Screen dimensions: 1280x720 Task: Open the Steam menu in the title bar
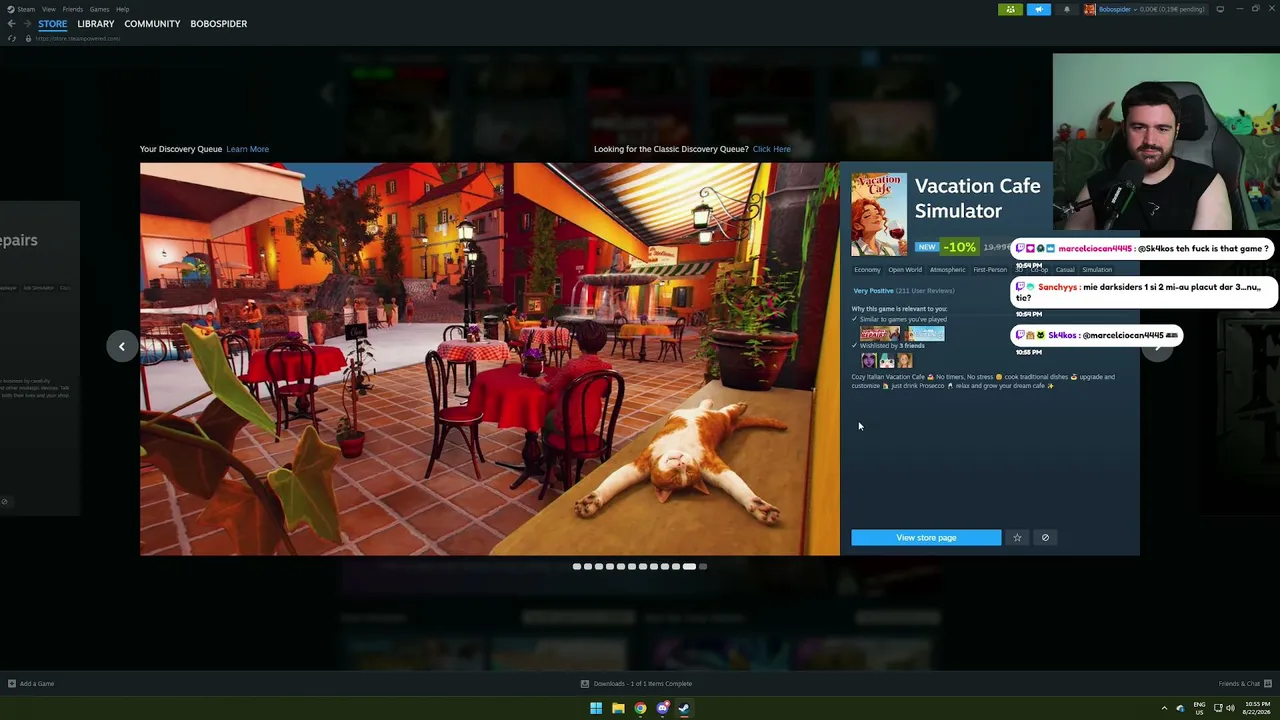[x=21, y=9]
